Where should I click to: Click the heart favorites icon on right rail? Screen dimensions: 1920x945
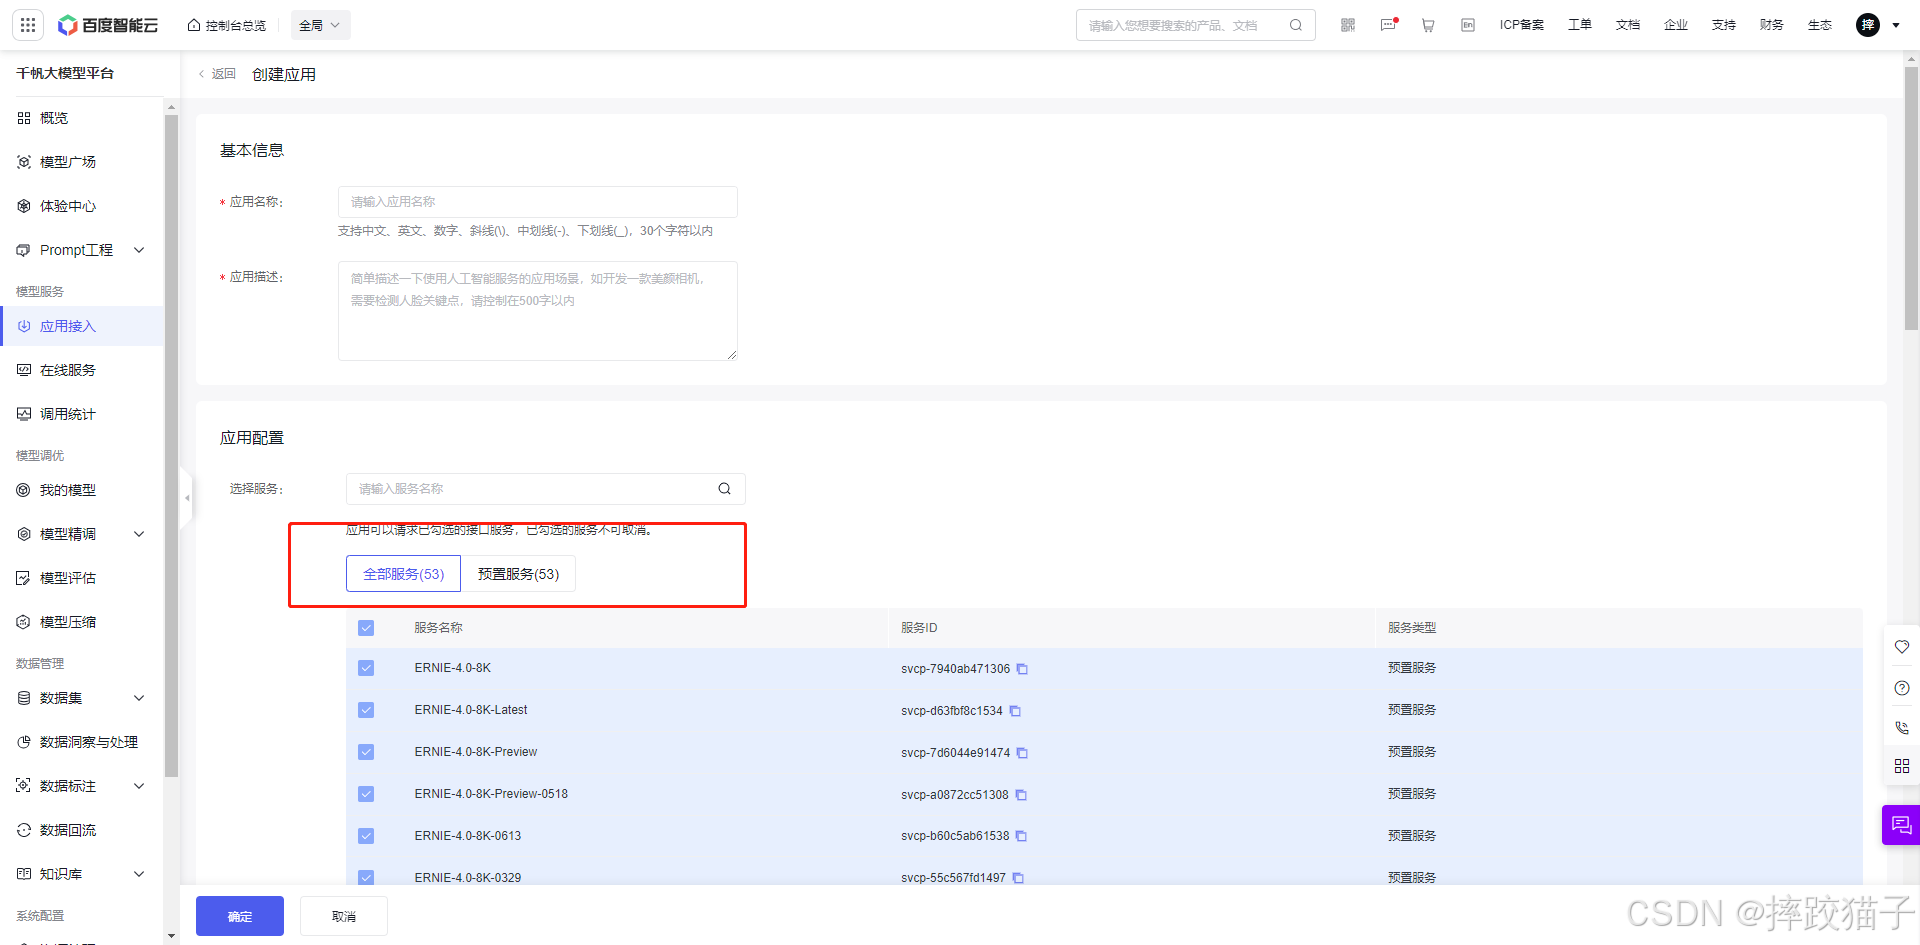pos(1902,647)
